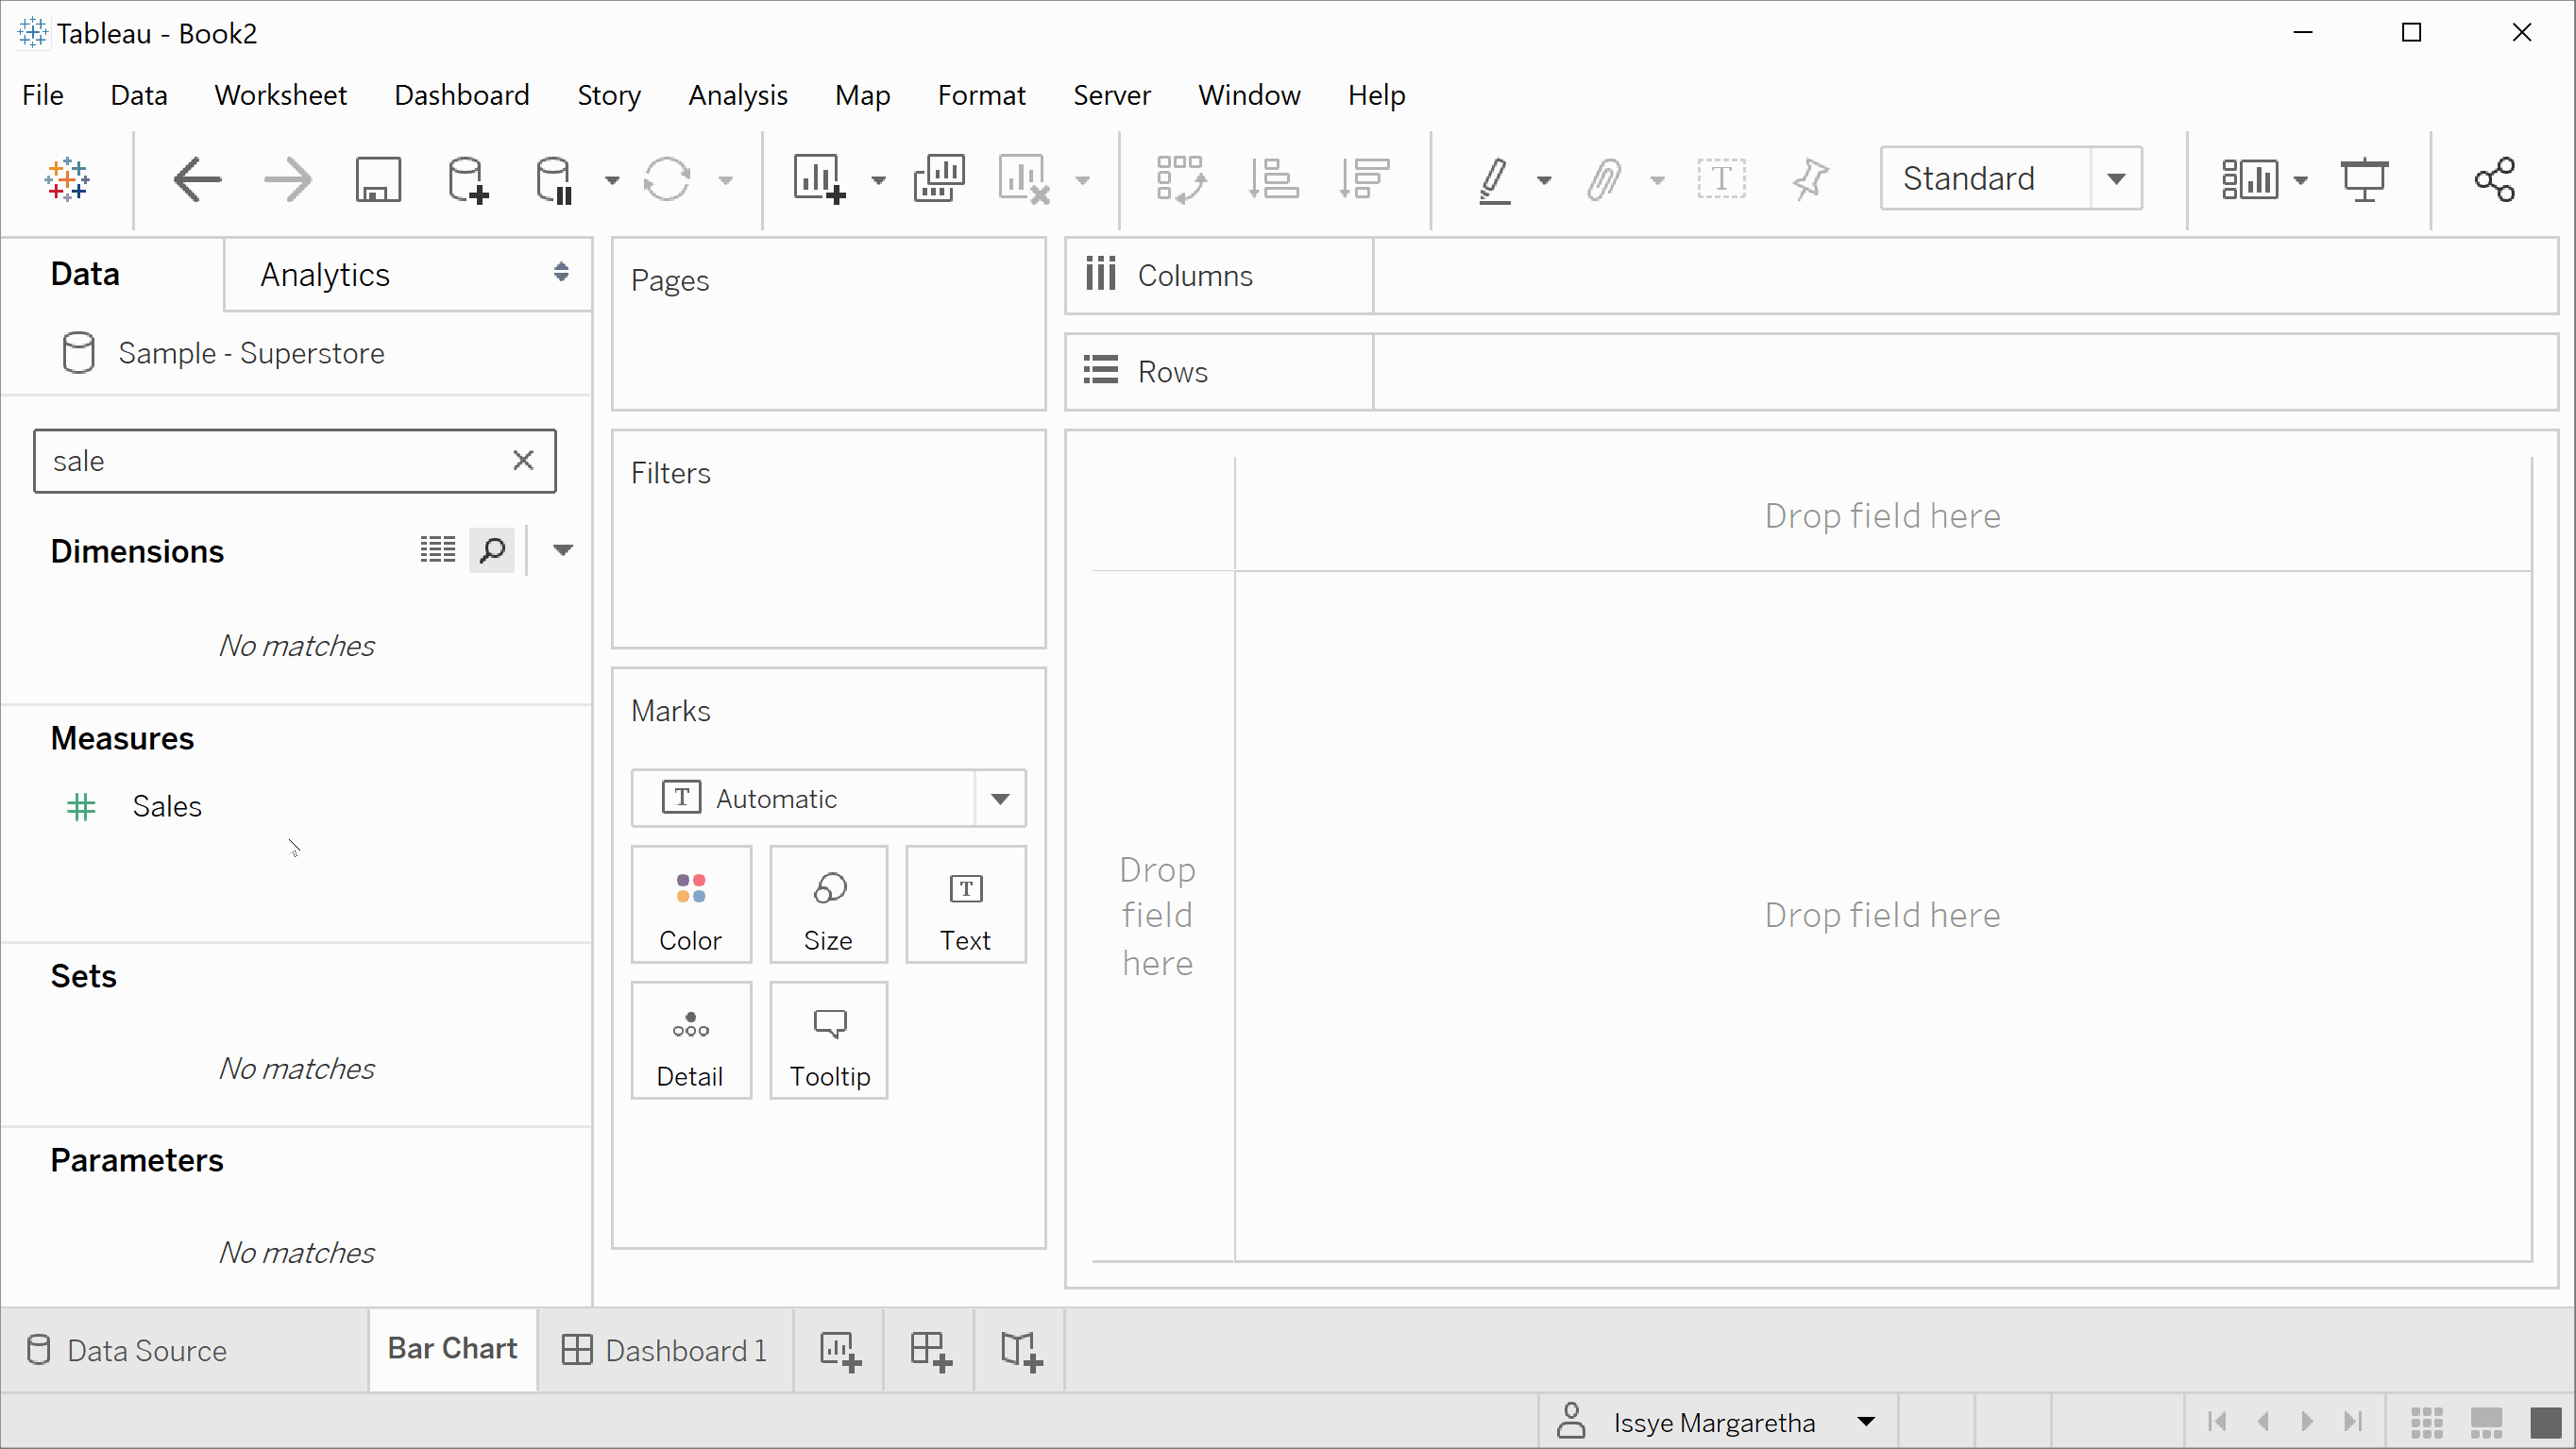Click the present mode icon
The image size is (2576, 1449).
[x=2369, y=178]
